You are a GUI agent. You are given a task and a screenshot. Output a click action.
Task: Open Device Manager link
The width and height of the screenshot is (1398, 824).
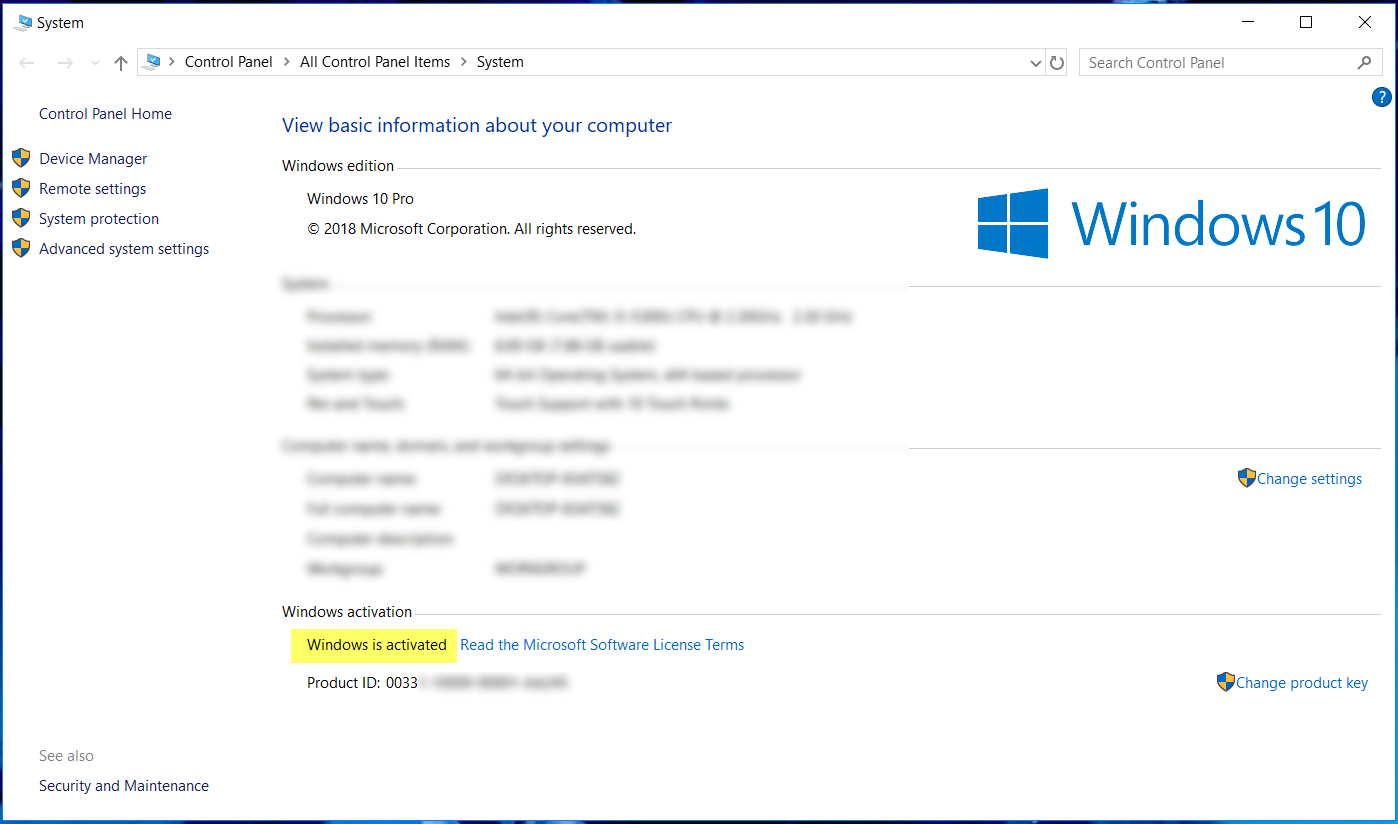(93, 159)
